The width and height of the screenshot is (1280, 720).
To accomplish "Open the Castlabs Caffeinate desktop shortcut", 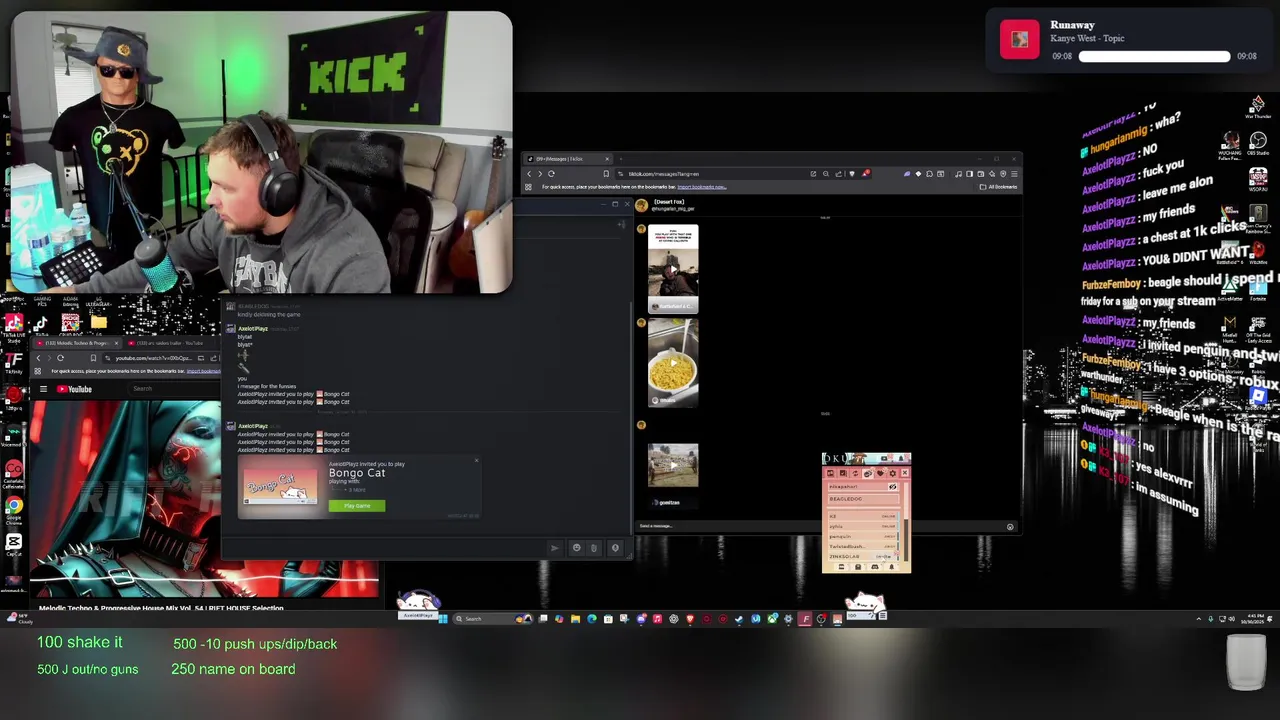I will point(14,472).
